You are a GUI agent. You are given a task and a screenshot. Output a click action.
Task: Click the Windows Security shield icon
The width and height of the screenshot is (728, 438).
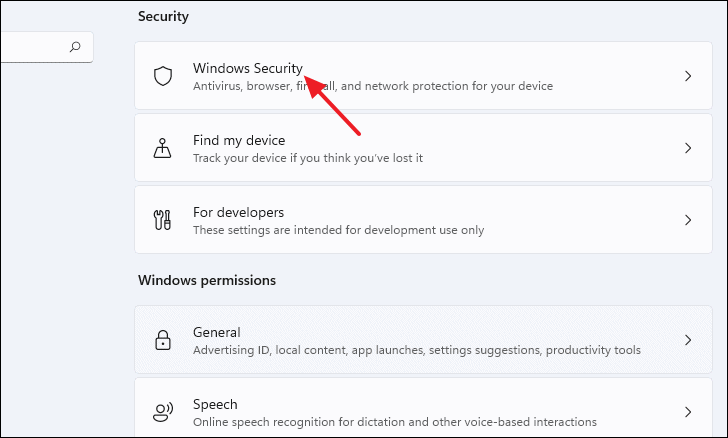[x=163, y=76]
